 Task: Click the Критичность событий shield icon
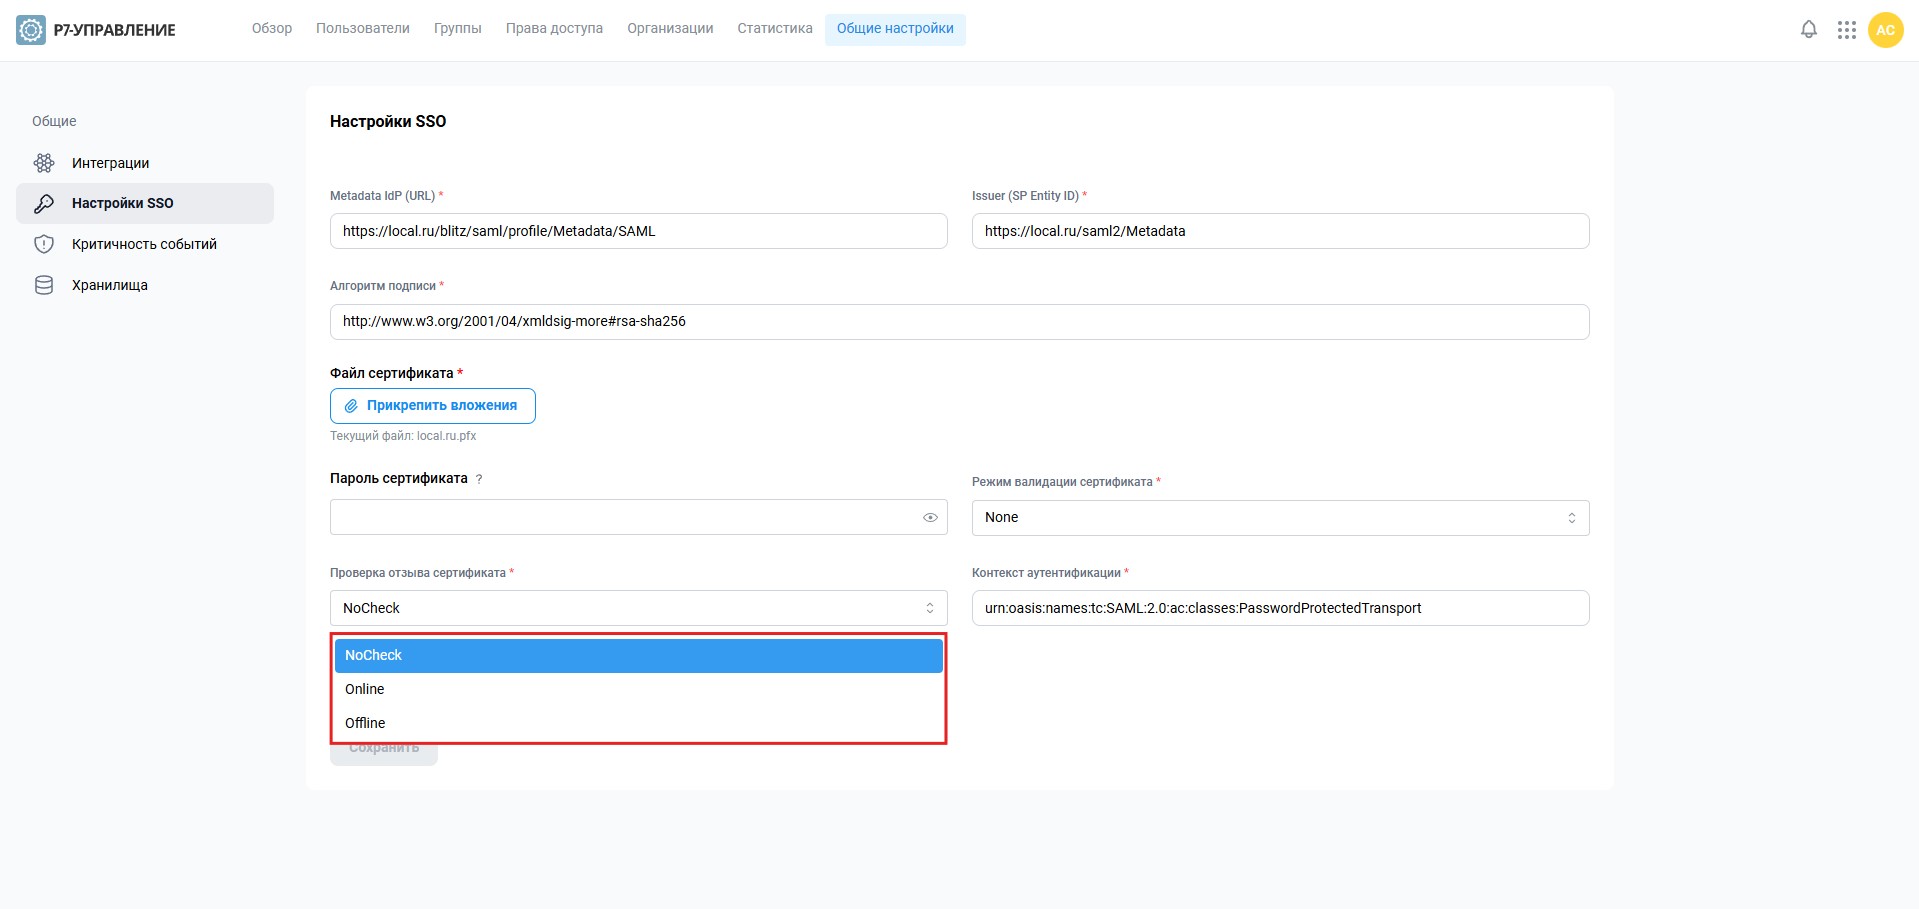44,244
